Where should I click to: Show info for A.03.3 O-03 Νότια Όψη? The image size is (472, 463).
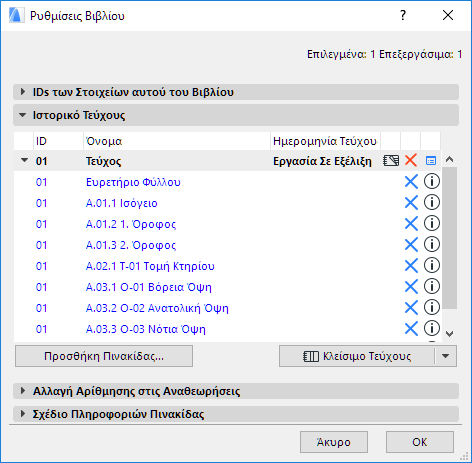point(432,329)
